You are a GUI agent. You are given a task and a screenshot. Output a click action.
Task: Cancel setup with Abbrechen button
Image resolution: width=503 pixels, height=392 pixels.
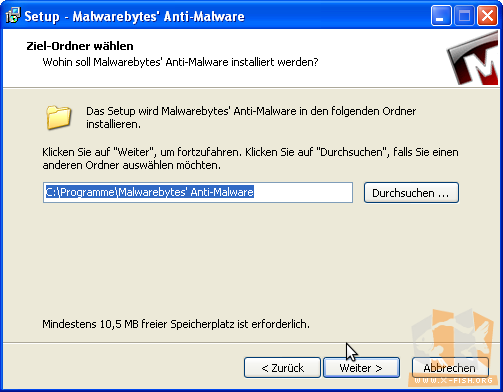click(x=450, y=368)
